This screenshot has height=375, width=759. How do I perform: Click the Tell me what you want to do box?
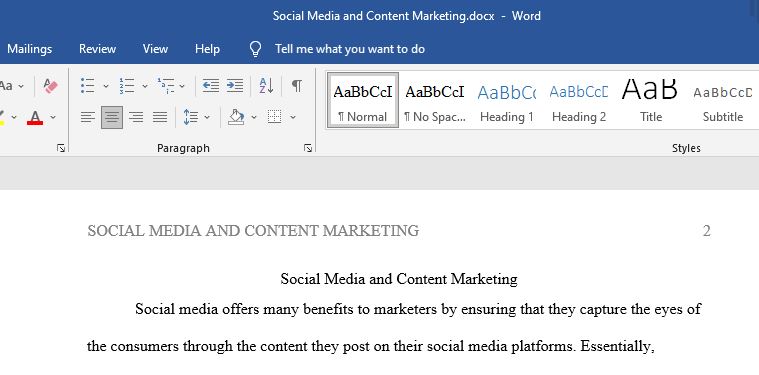pos(350,49)
